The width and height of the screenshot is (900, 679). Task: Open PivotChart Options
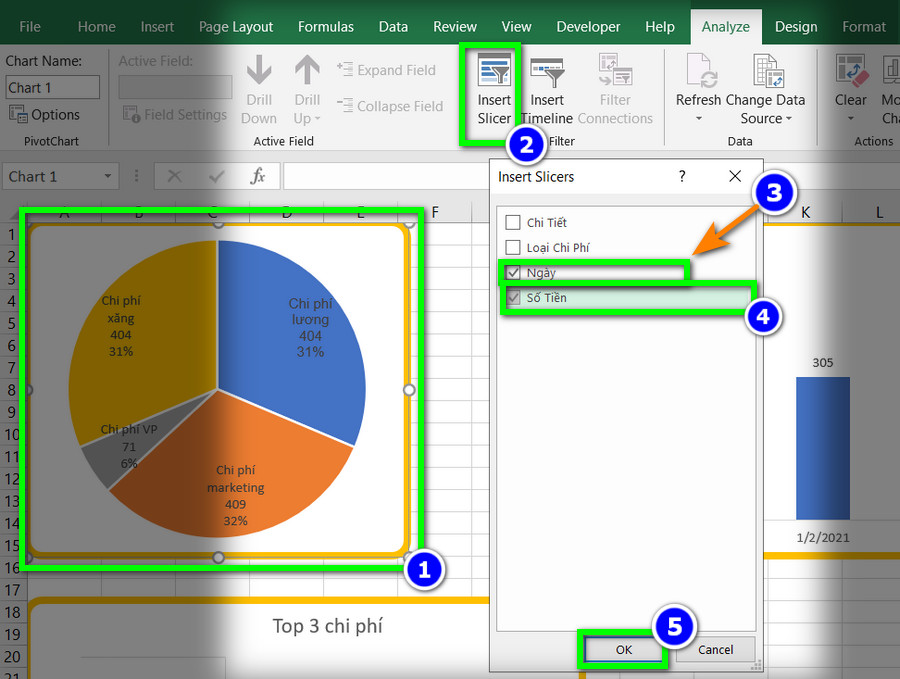(44, 114)
